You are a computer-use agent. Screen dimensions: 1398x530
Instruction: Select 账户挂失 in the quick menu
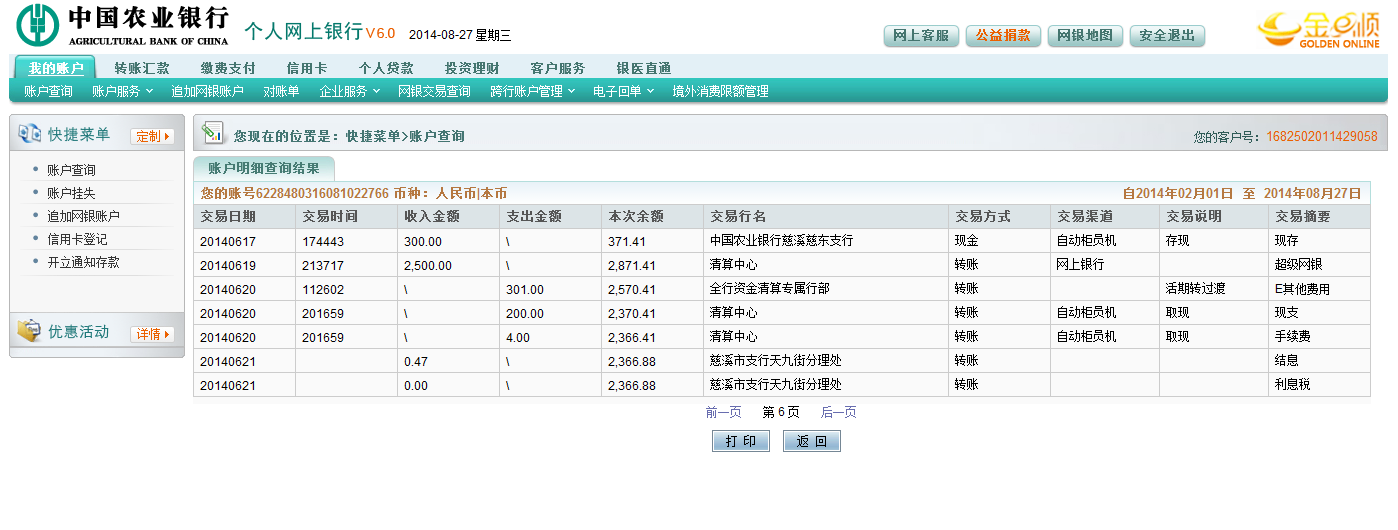pyautogui.click(x=71, y=193)
